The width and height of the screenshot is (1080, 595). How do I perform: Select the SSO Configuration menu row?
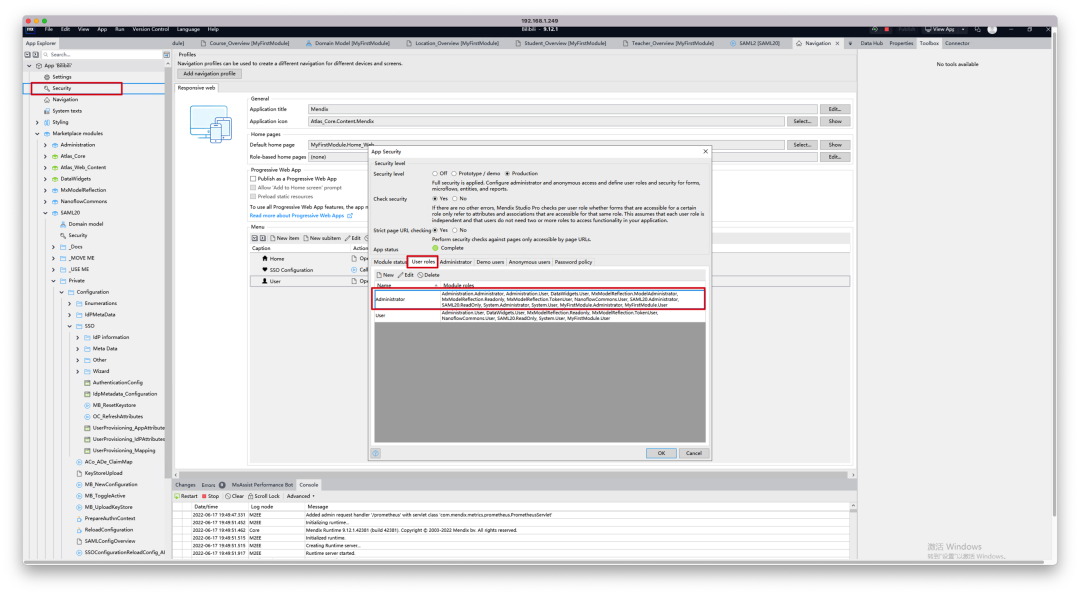(x=309, y=270)
